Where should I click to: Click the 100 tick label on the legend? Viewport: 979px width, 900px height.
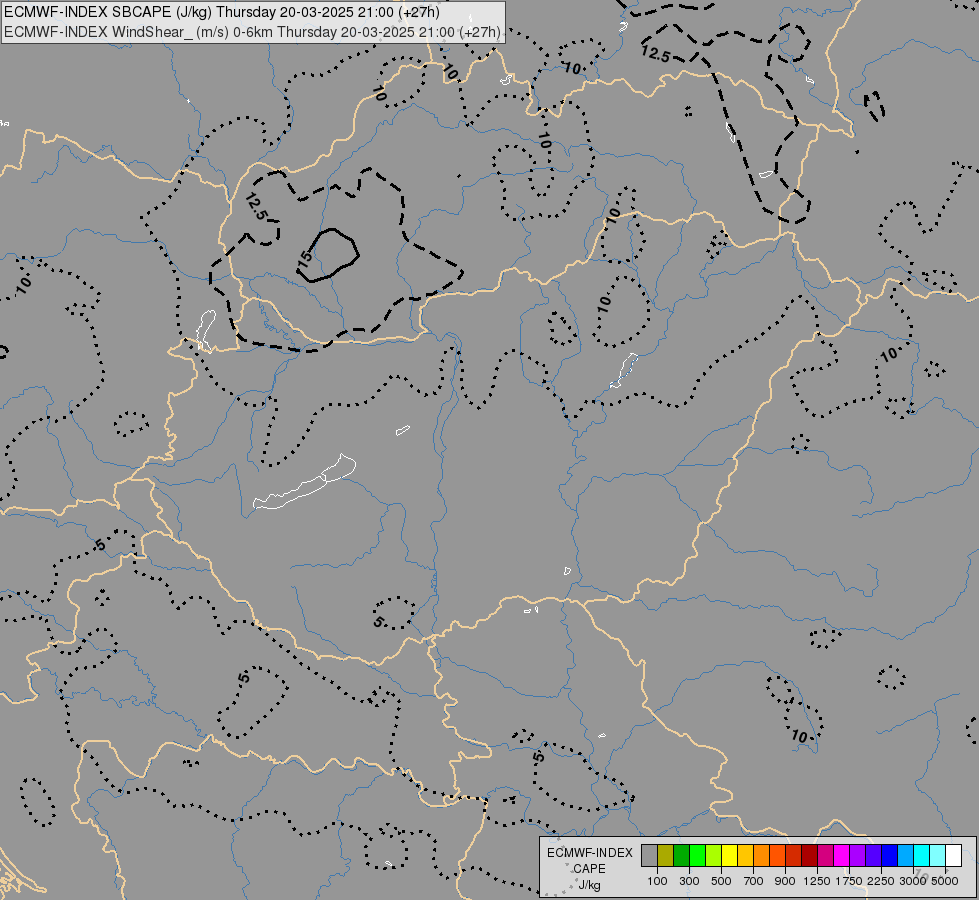pyautogui.click(x=657, y=881)
